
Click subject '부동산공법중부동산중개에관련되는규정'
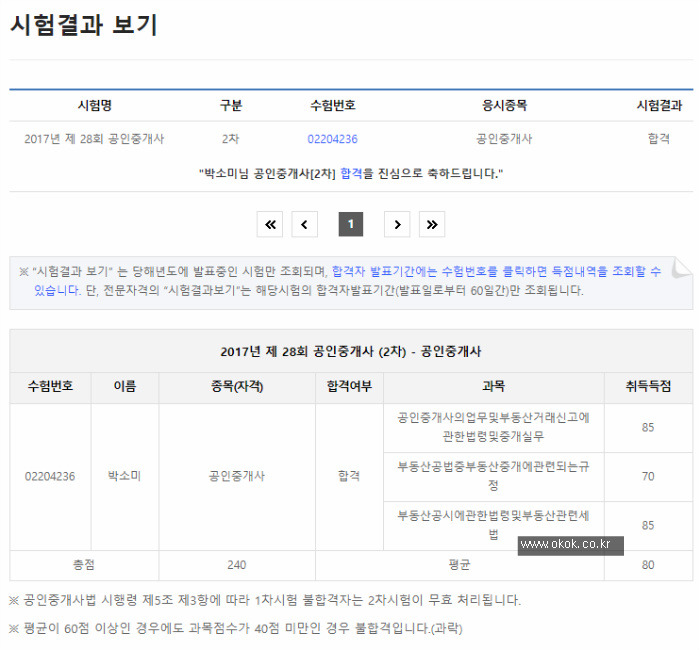493,476
